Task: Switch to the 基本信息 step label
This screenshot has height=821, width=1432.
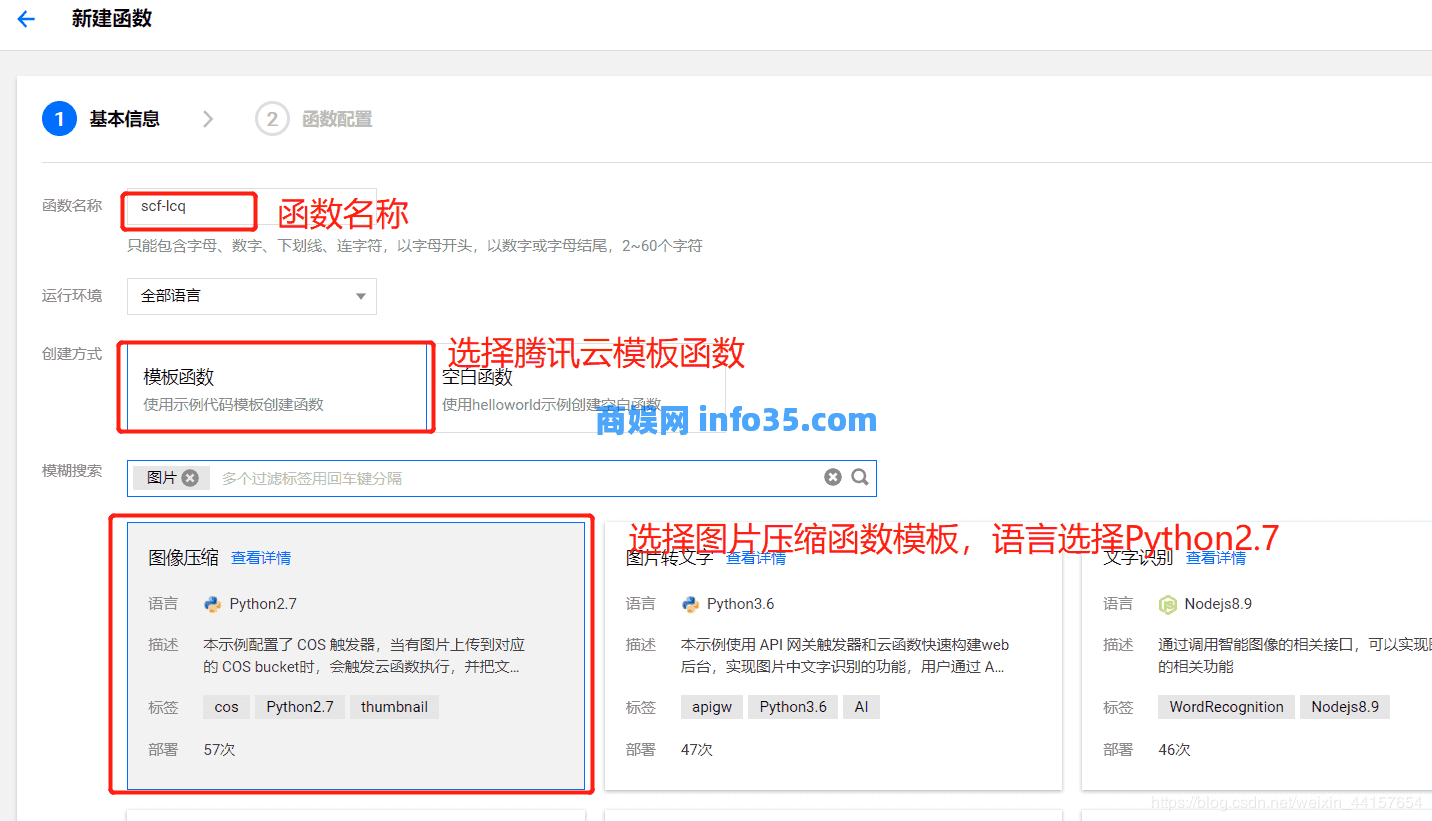Action: pyautogui.click(x=124, y=119)
